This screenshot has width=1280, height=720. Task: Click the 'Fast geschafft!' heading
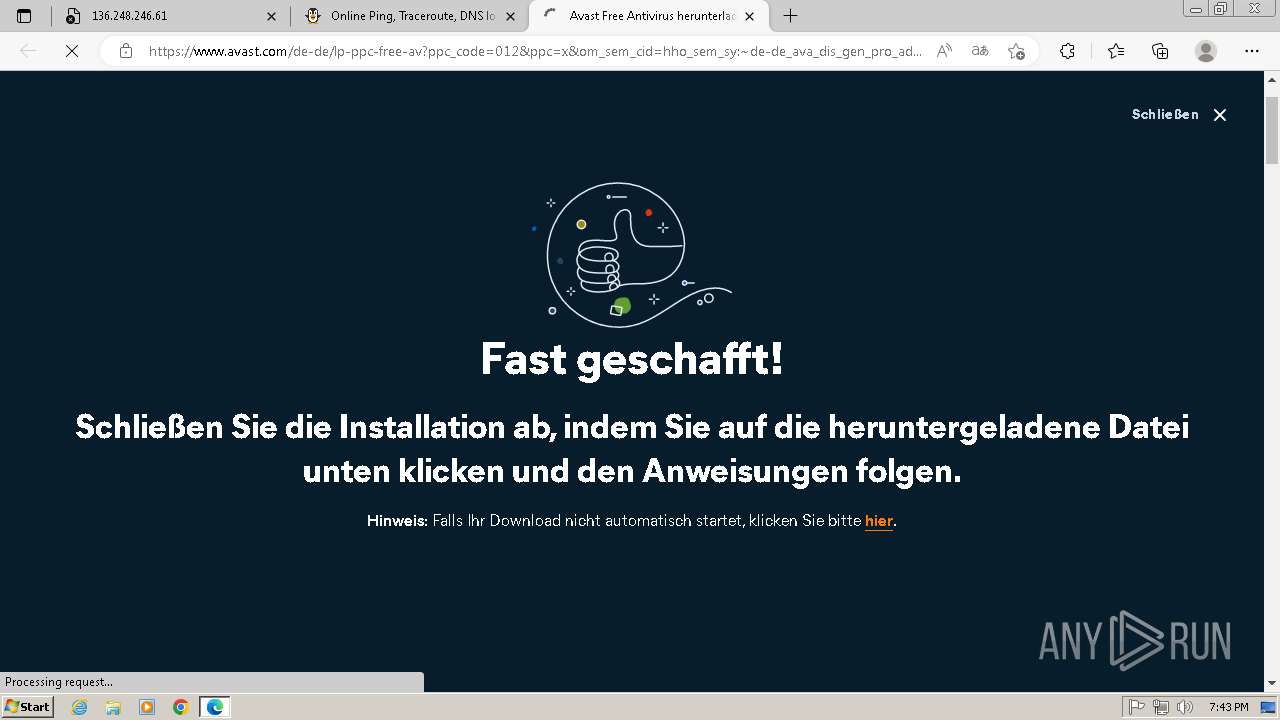click(632, 359)
